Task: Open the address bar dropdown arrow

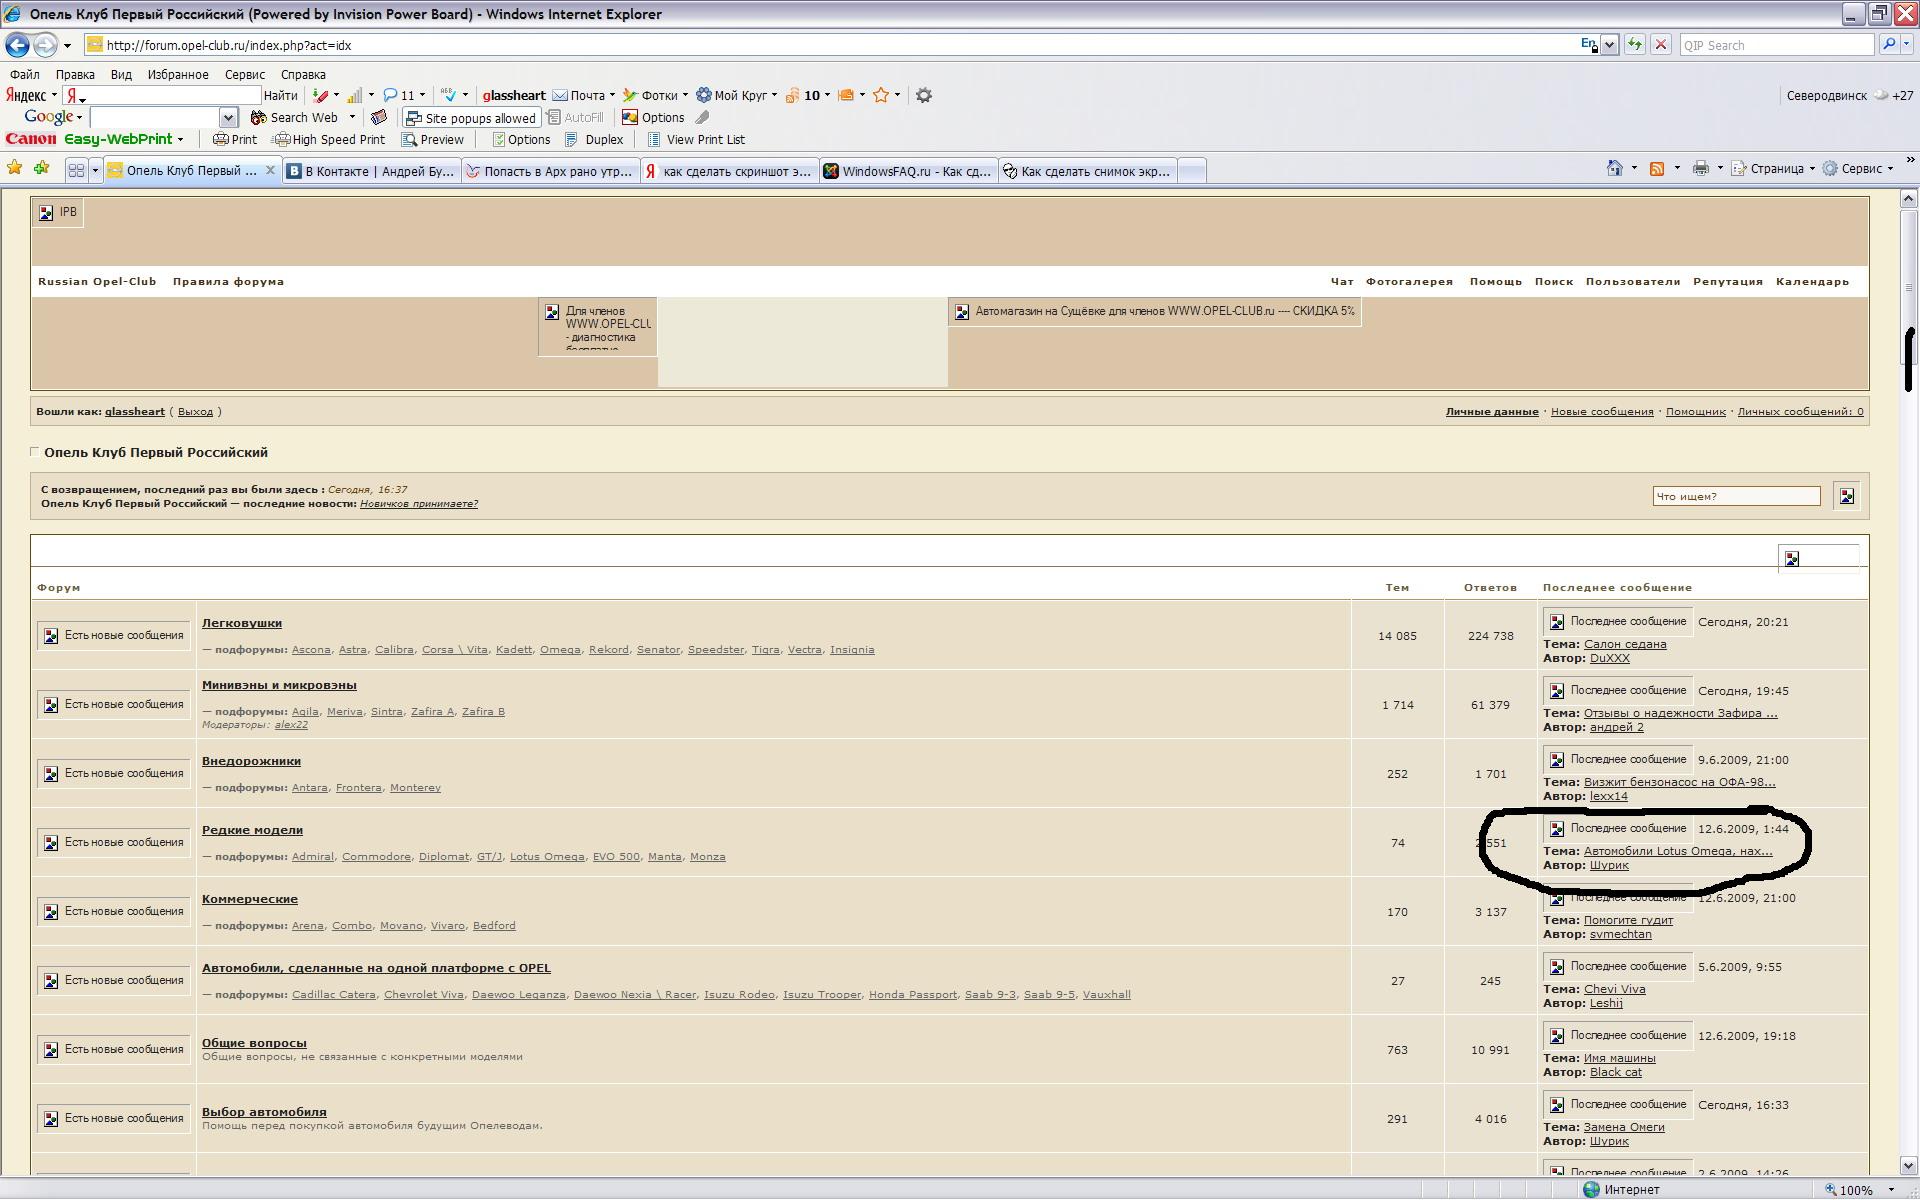Action: [x=1610, y=45]
